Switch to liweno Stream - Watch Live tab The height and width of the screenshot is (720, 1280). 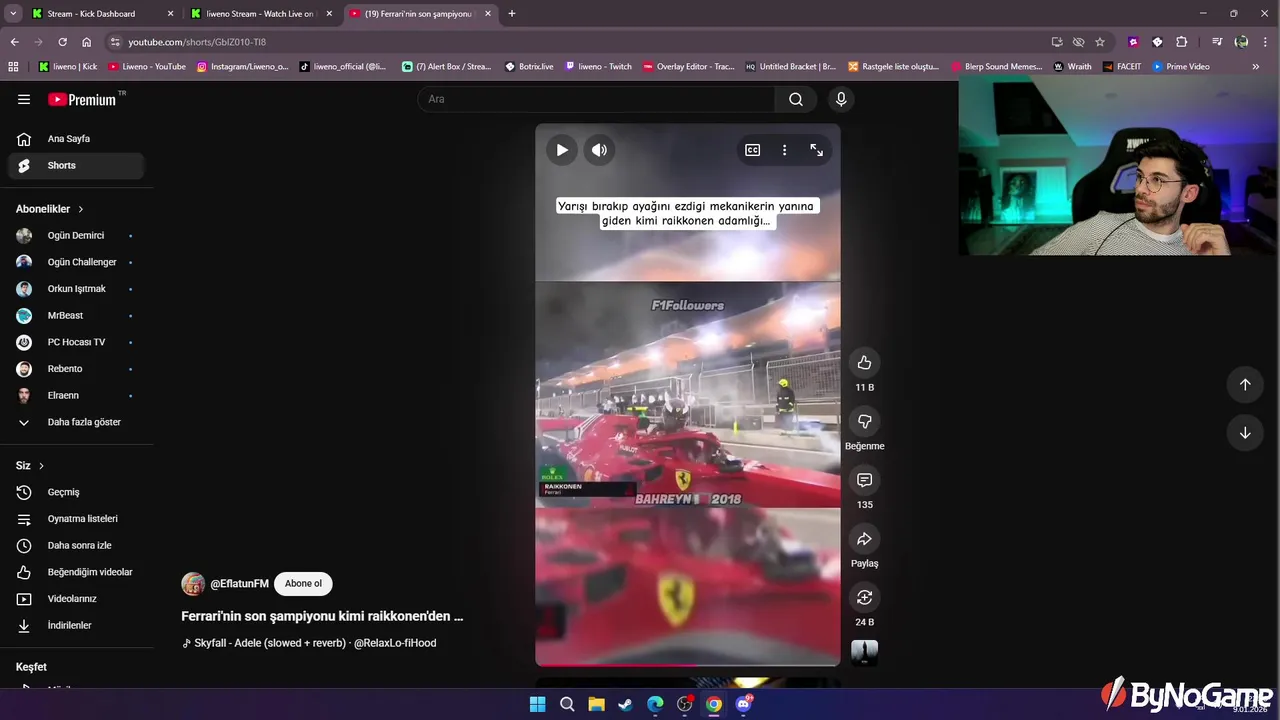point(260,14)
